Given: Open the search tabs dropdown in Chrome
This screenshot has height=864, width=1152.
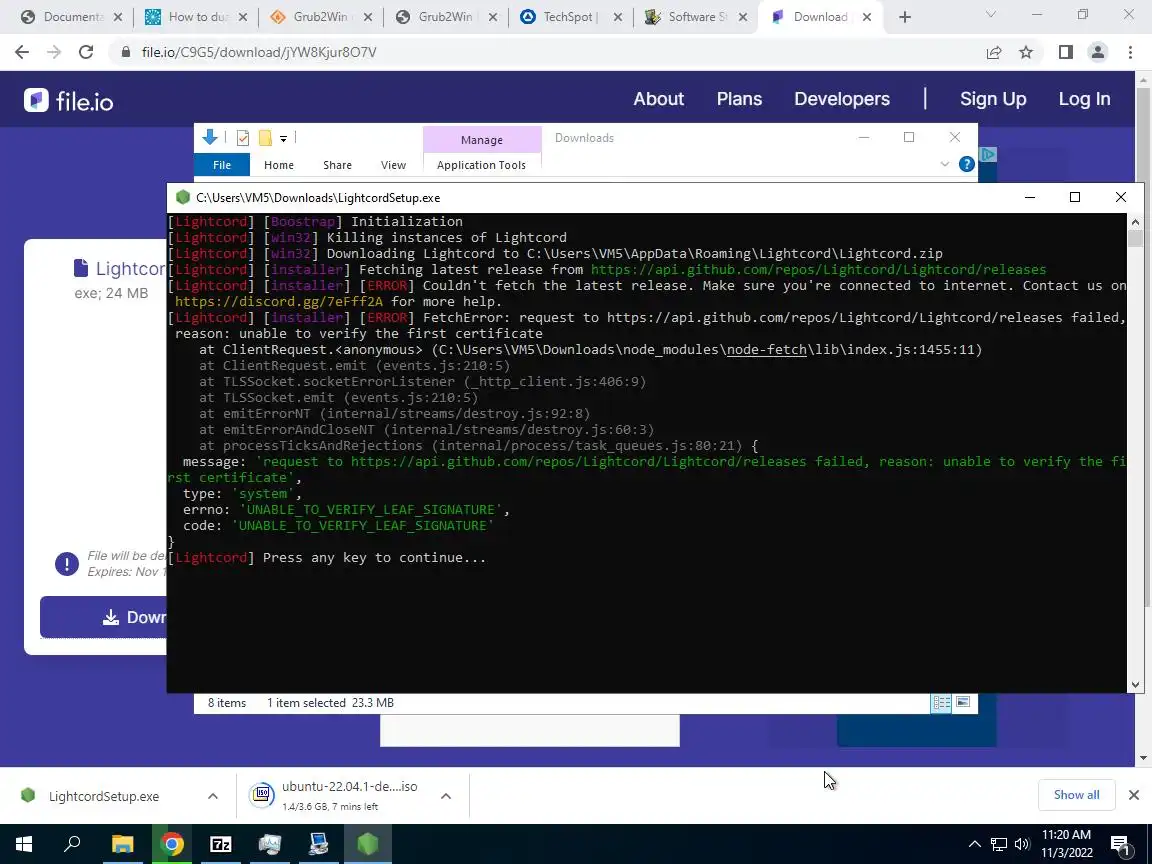Looking at the screenshot, I should 990,15.
